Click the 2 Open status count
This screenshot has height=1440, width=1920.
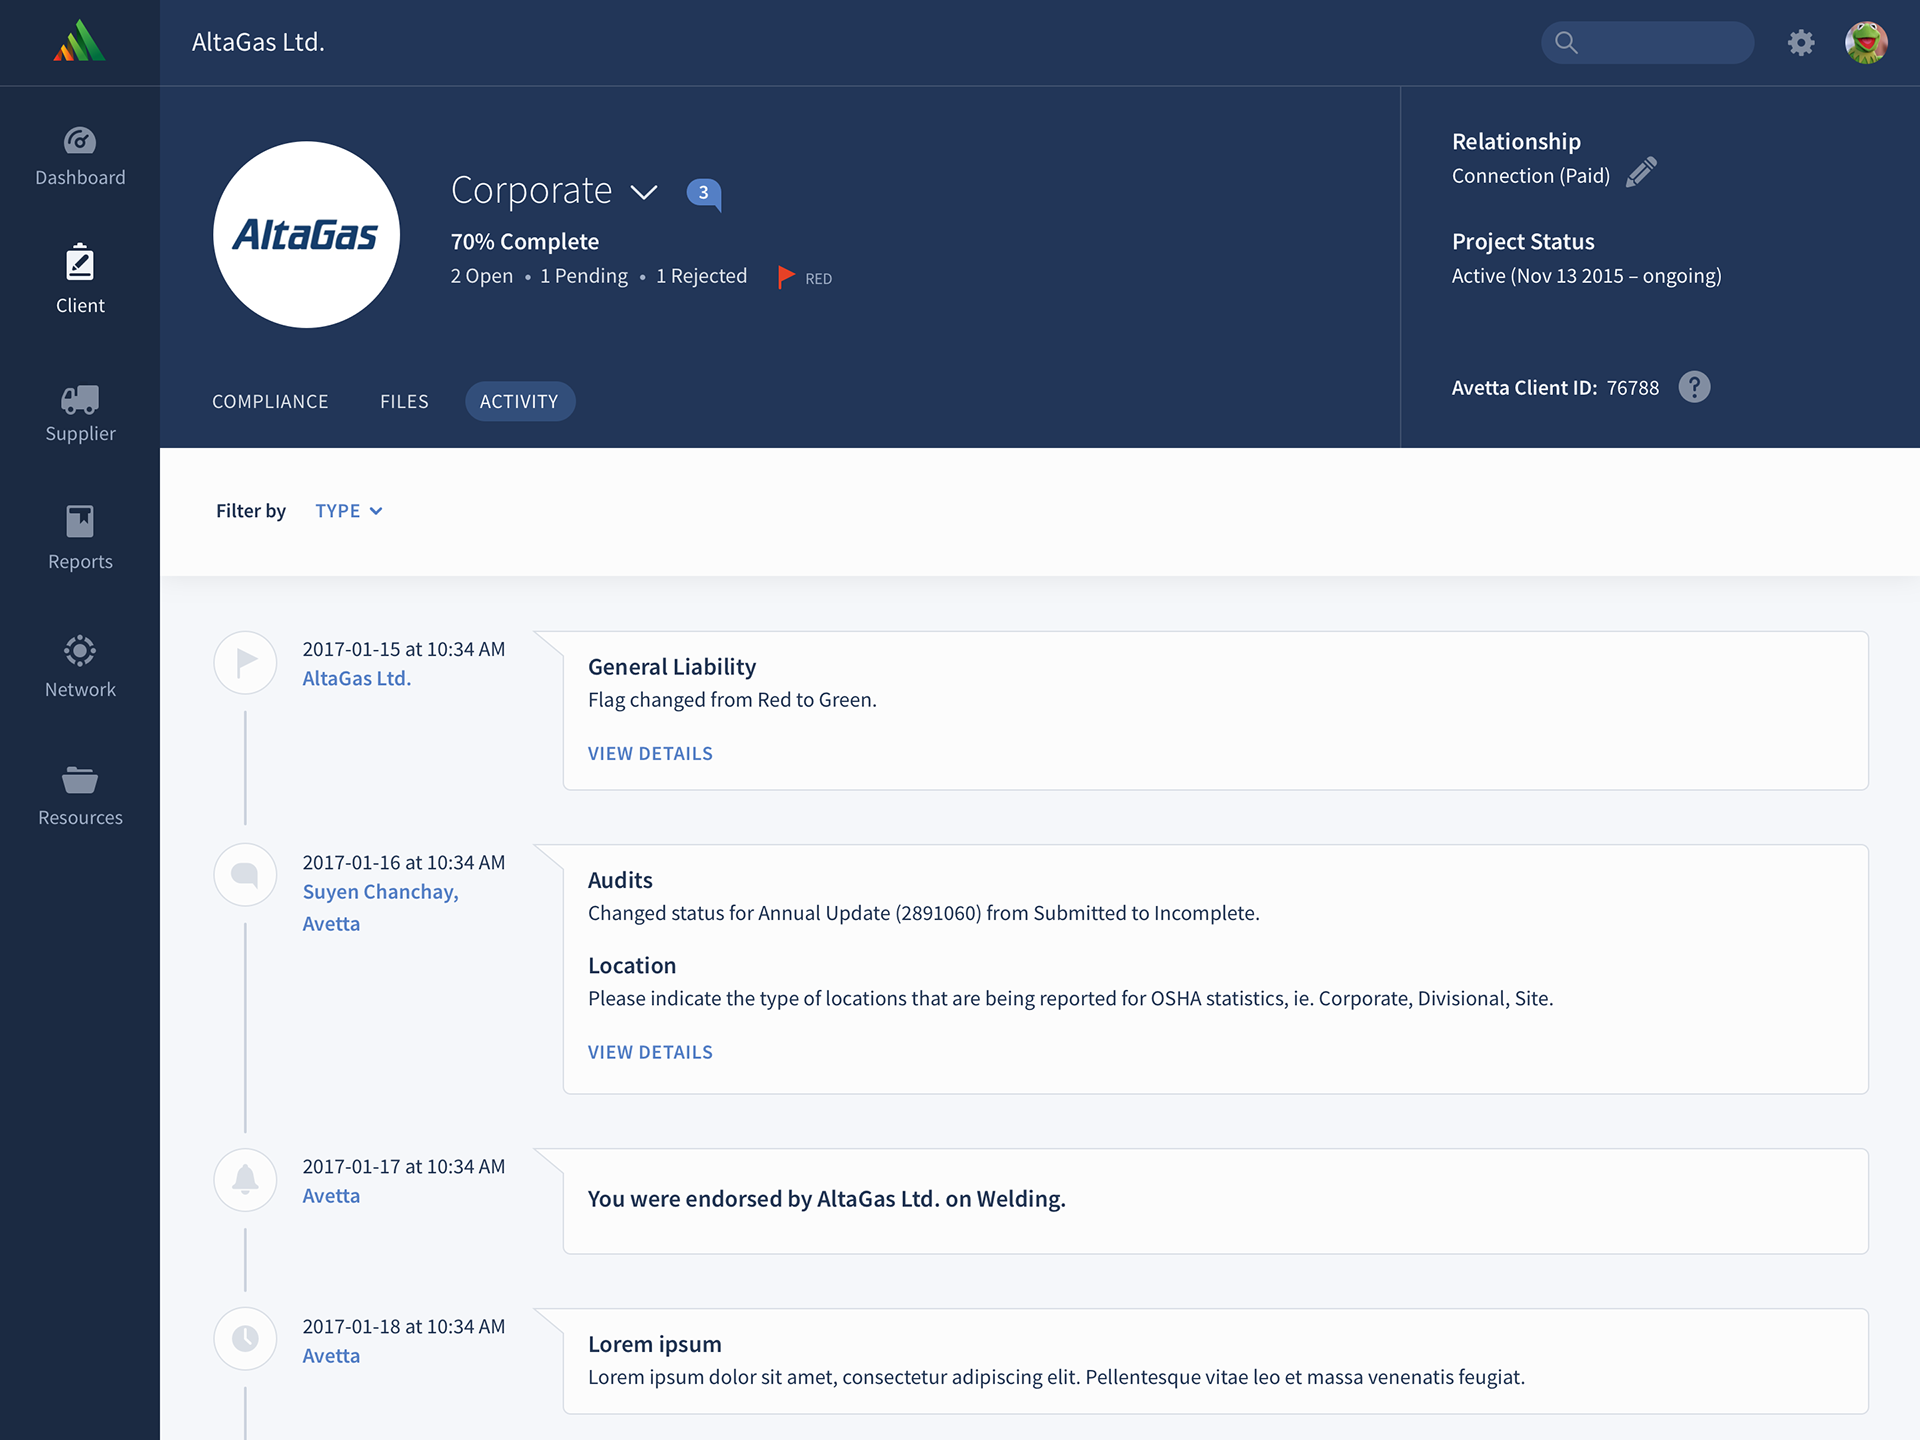coord(481,276)
